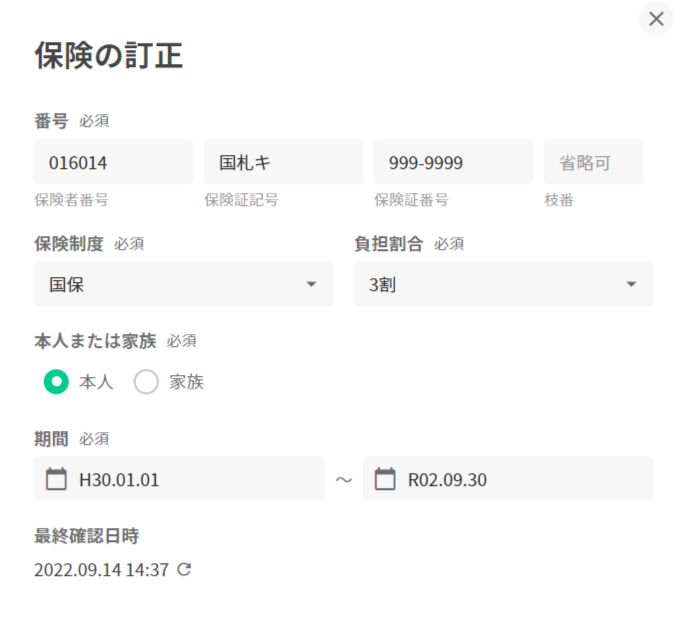Click the 本人 radio label text

[96, 382]
